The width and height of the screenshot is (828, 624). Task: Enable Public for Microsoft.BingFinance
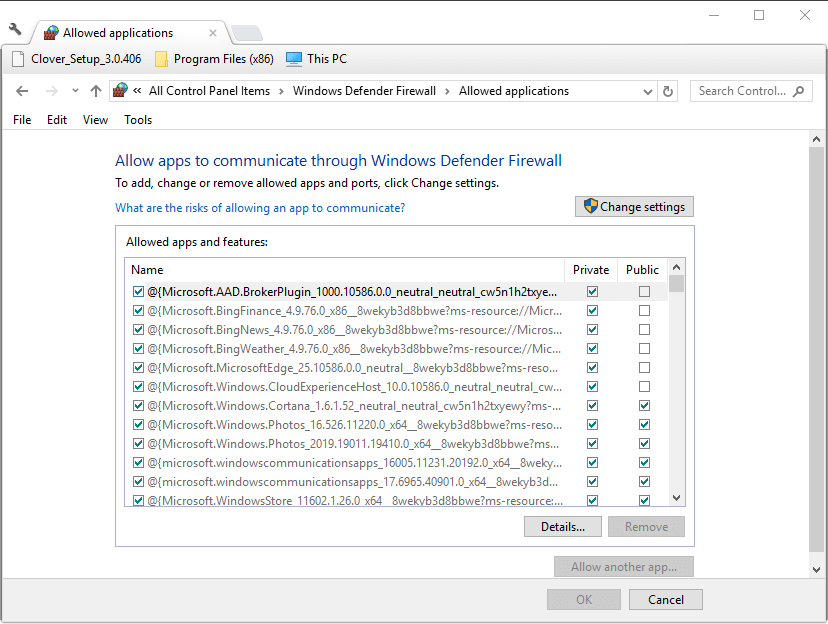(x=644, y=310)
